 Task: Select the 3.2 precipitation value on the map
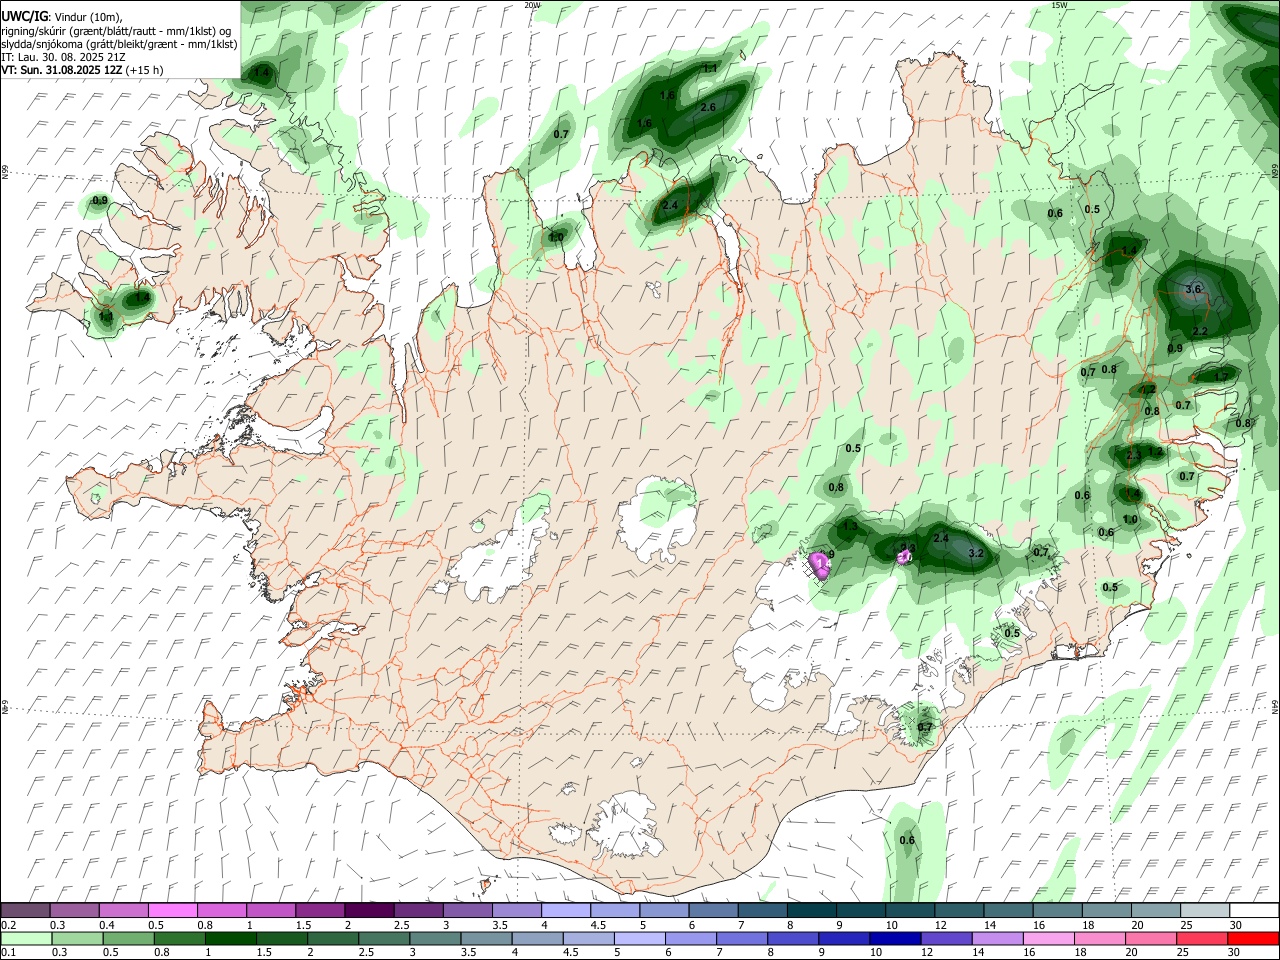click(x=977, y=553)
